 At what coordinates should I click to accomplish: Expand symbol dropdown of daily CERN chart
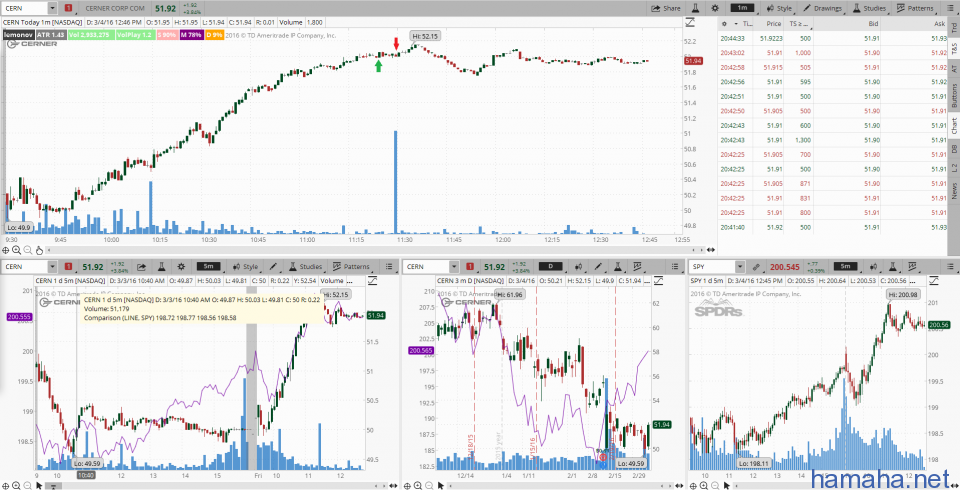[x=454, y=266]
